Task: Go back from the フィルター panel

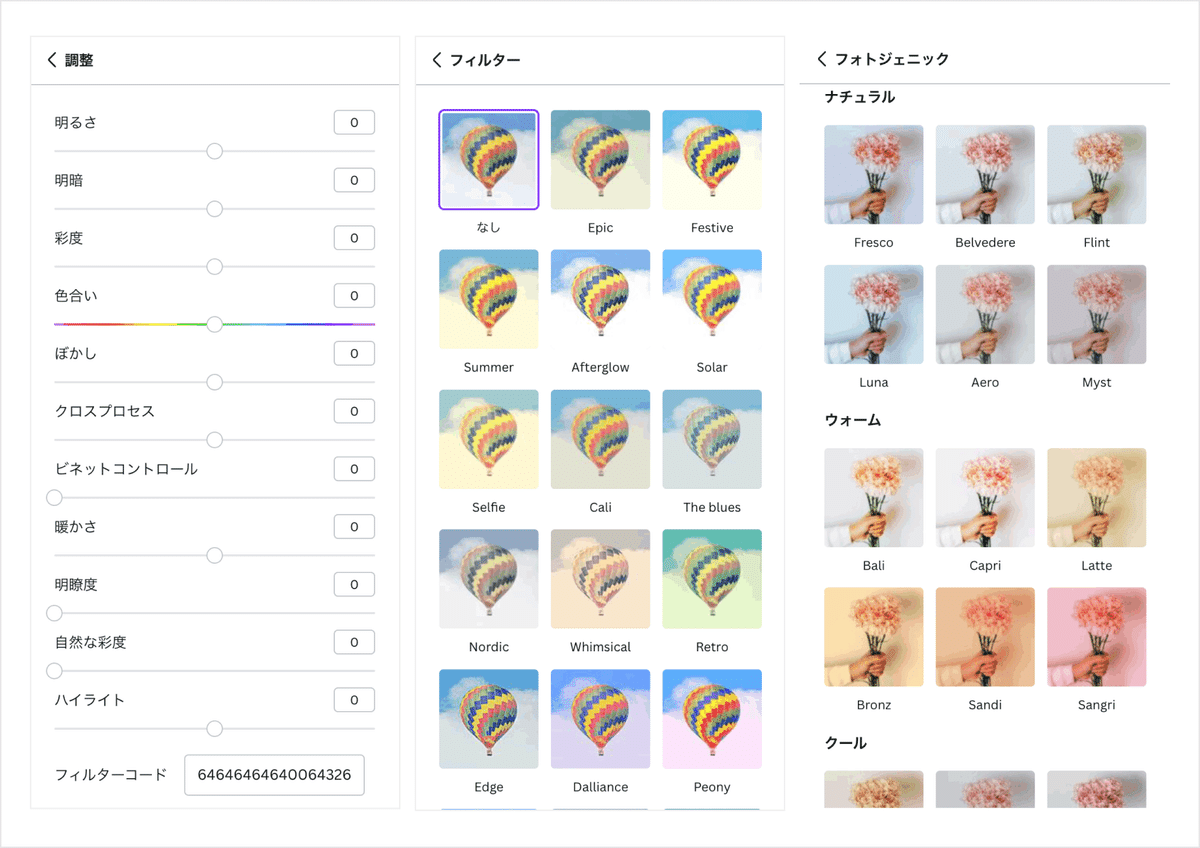Action: coord(437,60)
